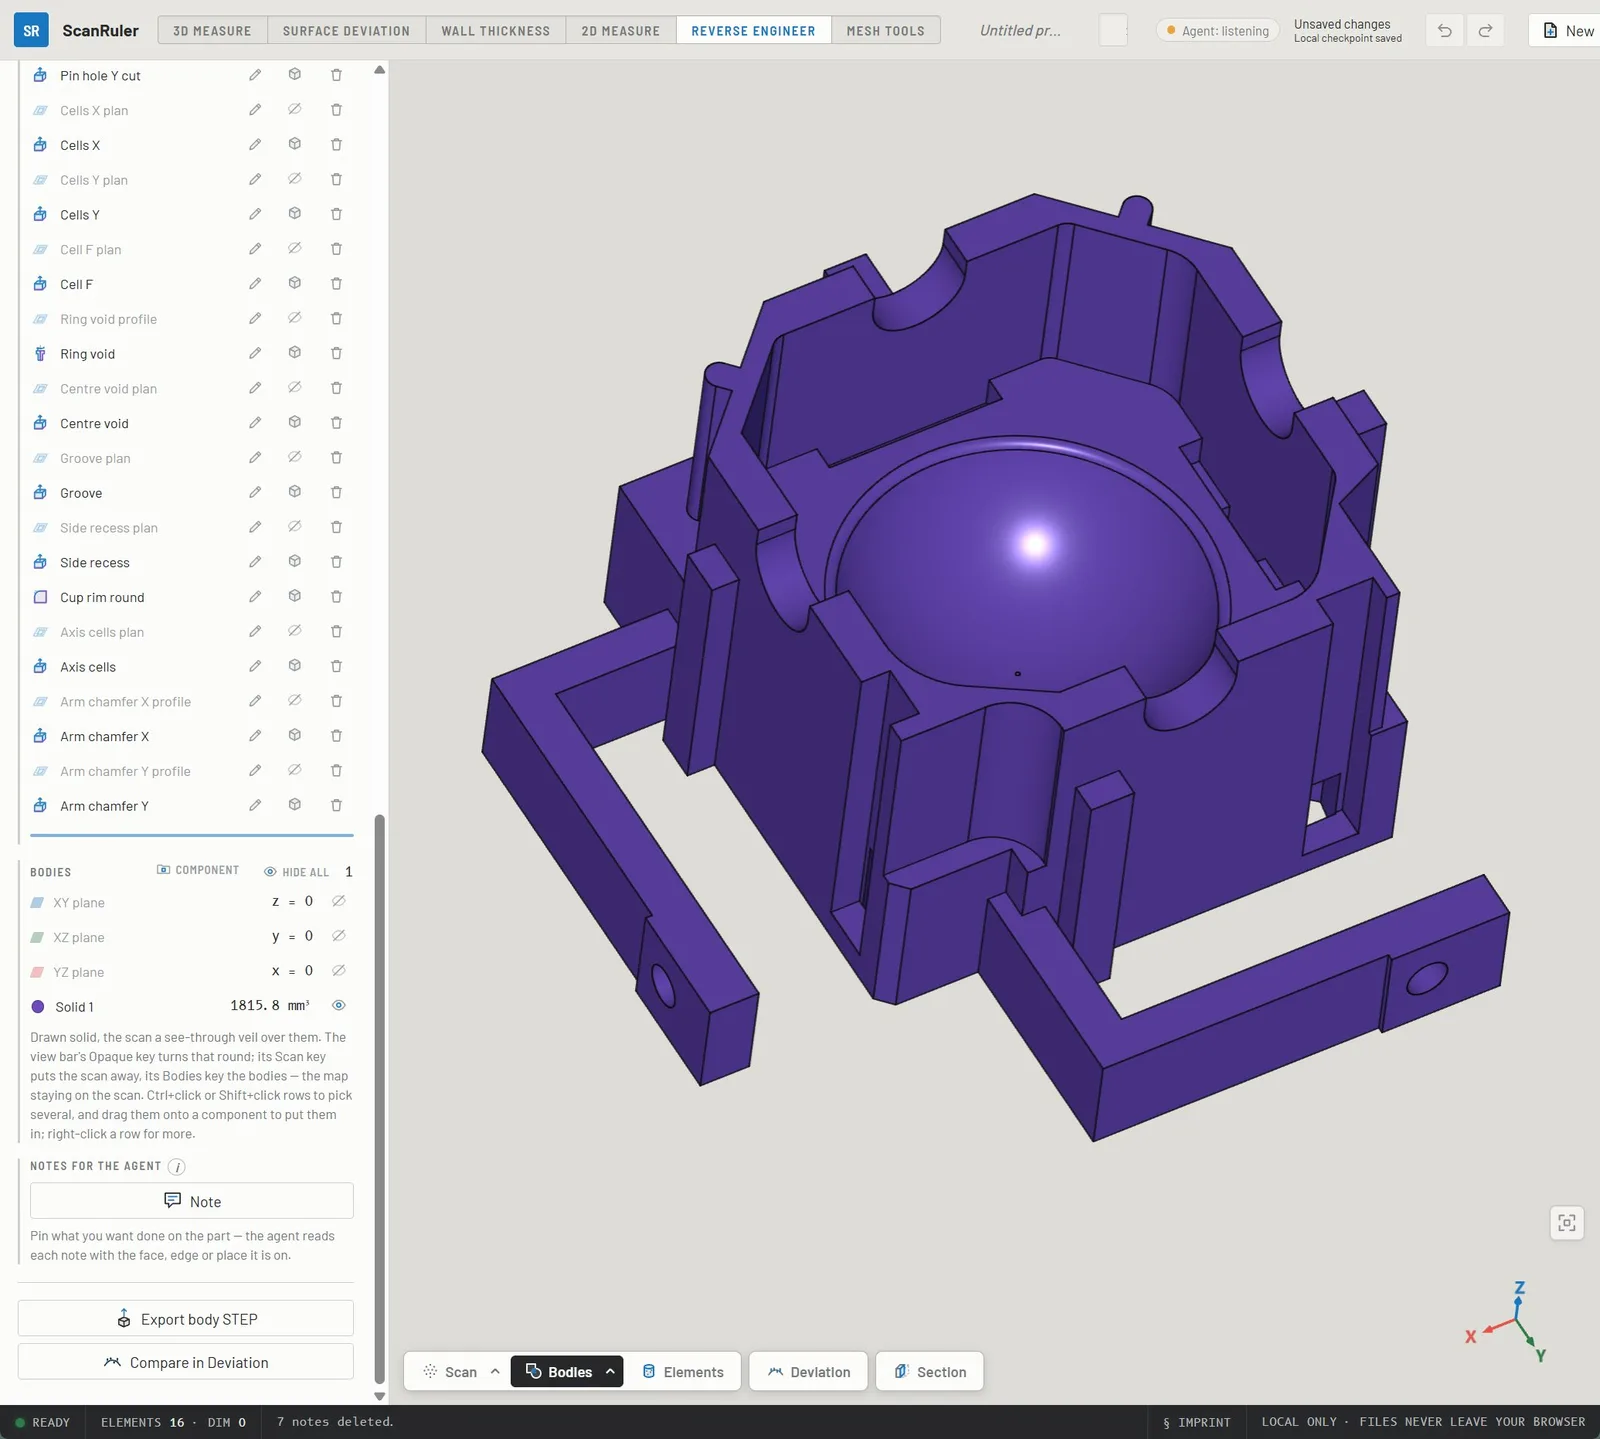Add a Note for the agent

click(192, 1201)
